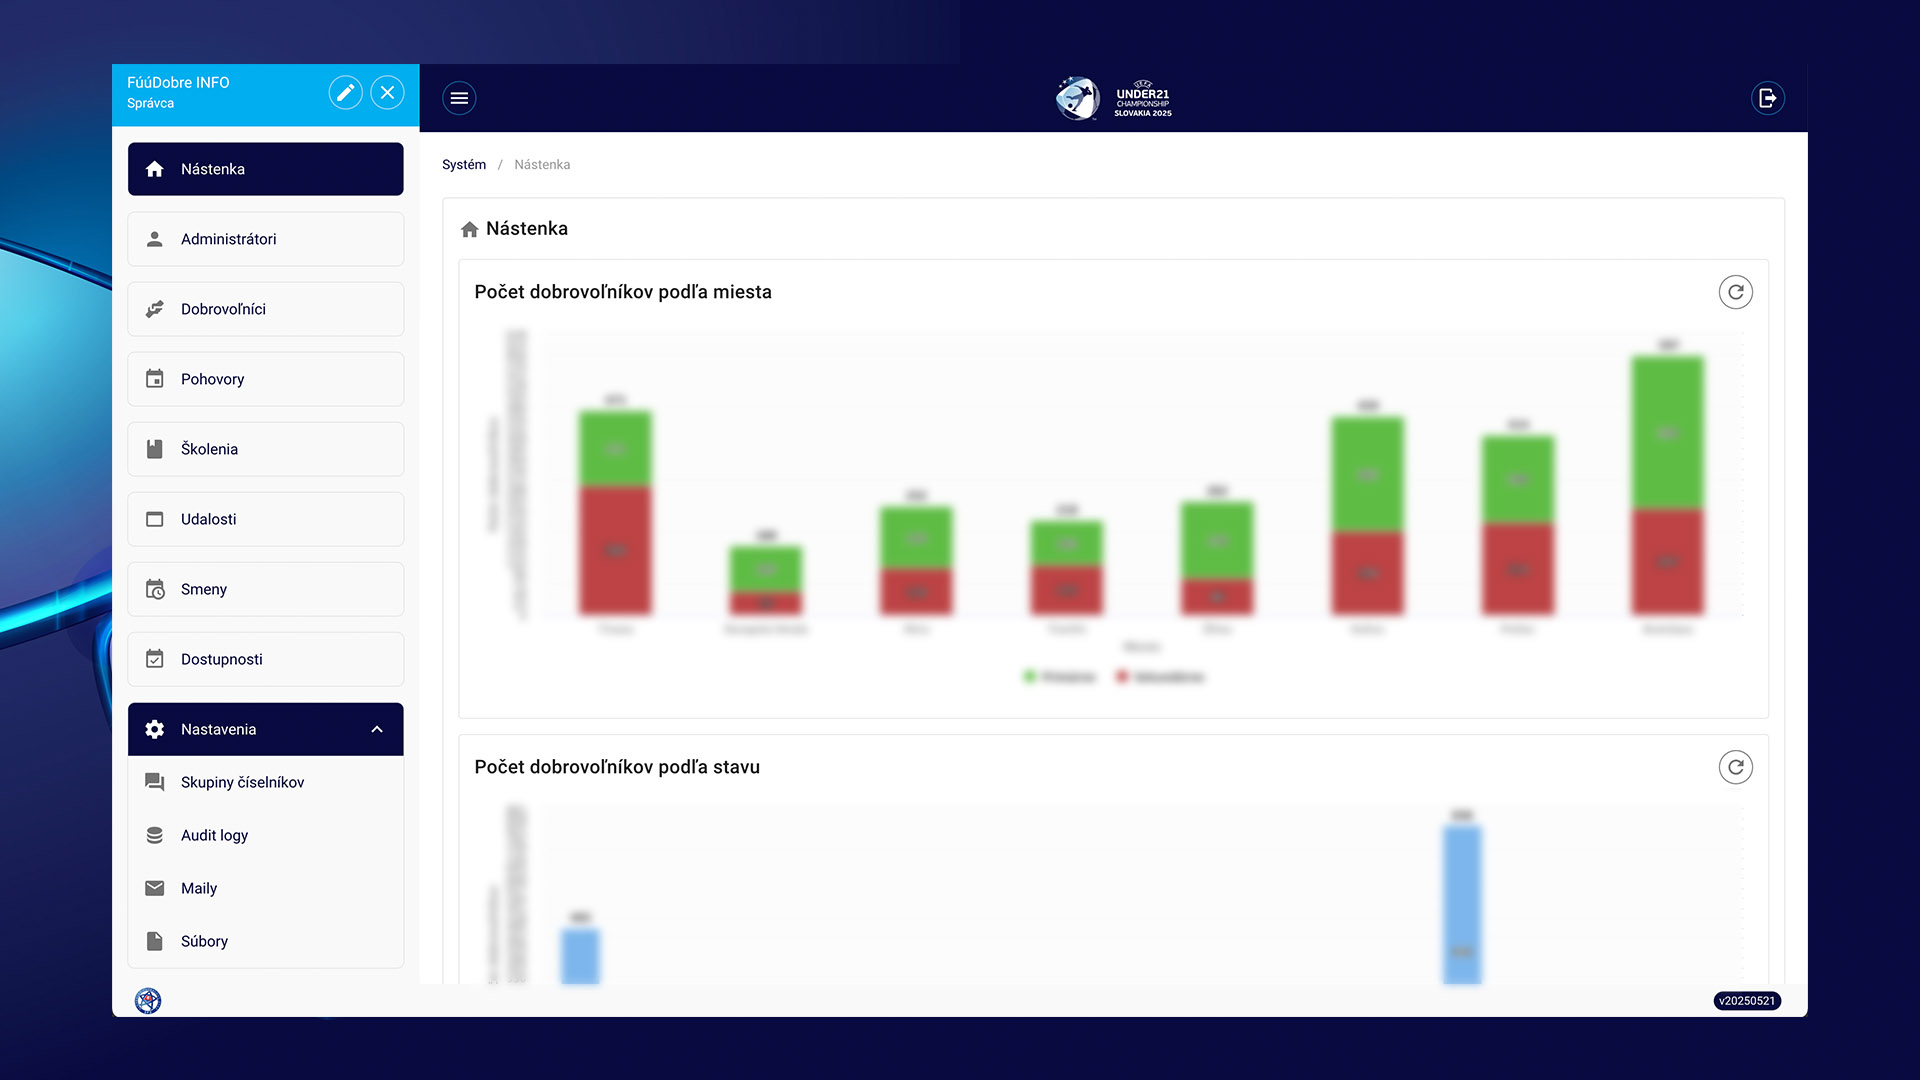Toggle the hamburger sidebar menu button
Viewport: 1920px width, 1080px height.
pyautogui.click(x=459, y=98)
